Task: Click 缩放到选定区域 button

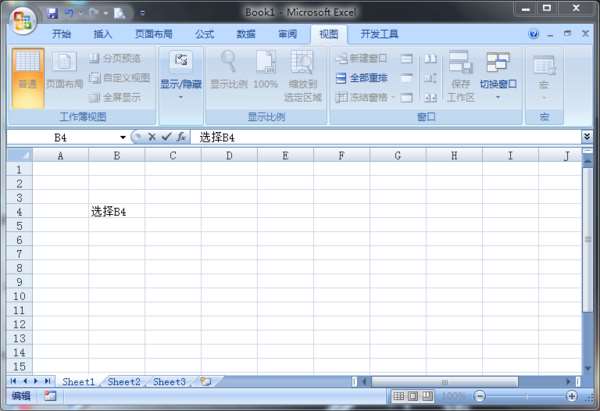Action: (302, 77)
